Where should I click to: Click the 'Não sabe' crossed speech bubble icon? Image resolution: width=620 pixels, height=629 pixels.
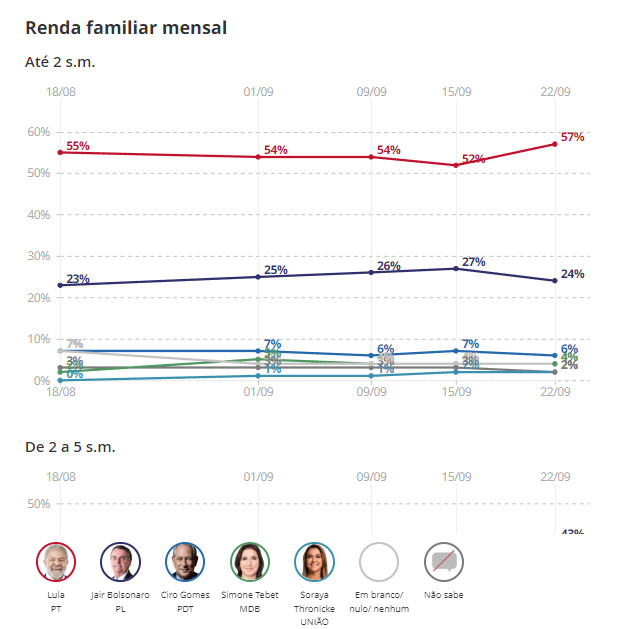pyautogui.click(x=443, y=562)
